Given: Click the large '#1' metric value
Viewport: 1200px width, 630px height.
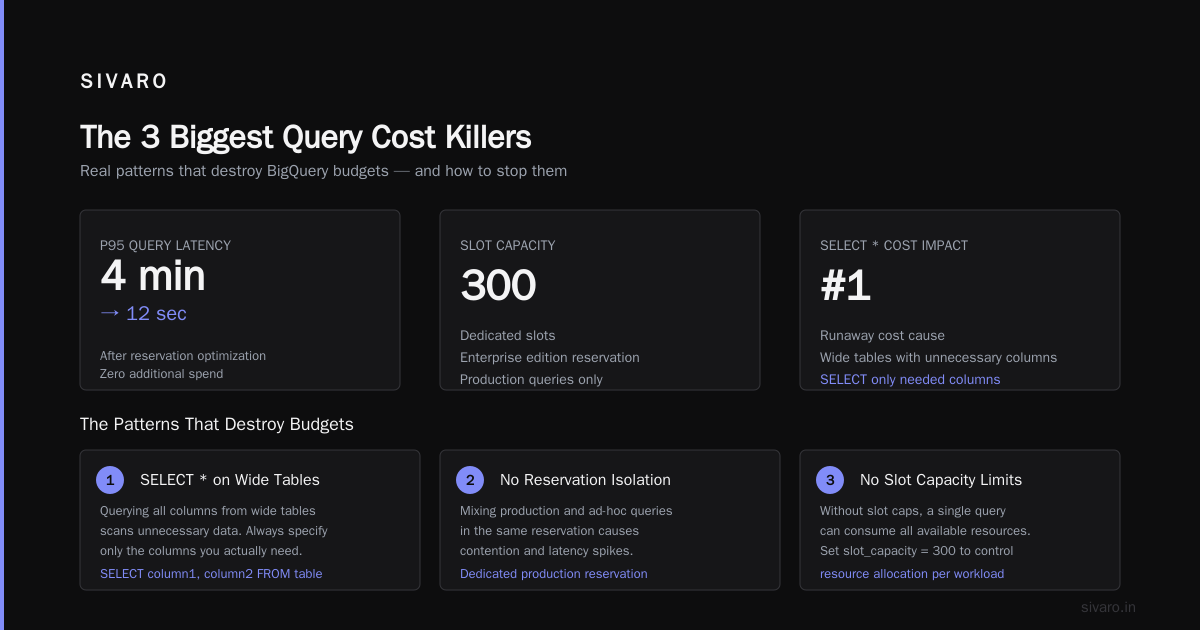Looking at the screenshot, I should [x=846, y=286].
